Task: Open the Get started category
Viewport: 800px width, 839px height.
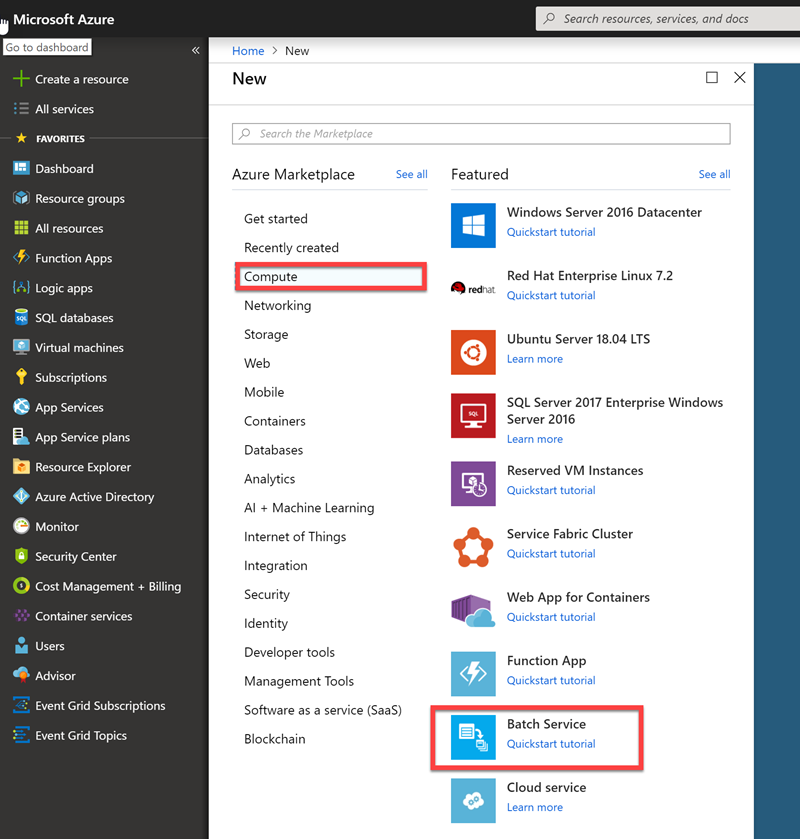Action: pos(276,219)
